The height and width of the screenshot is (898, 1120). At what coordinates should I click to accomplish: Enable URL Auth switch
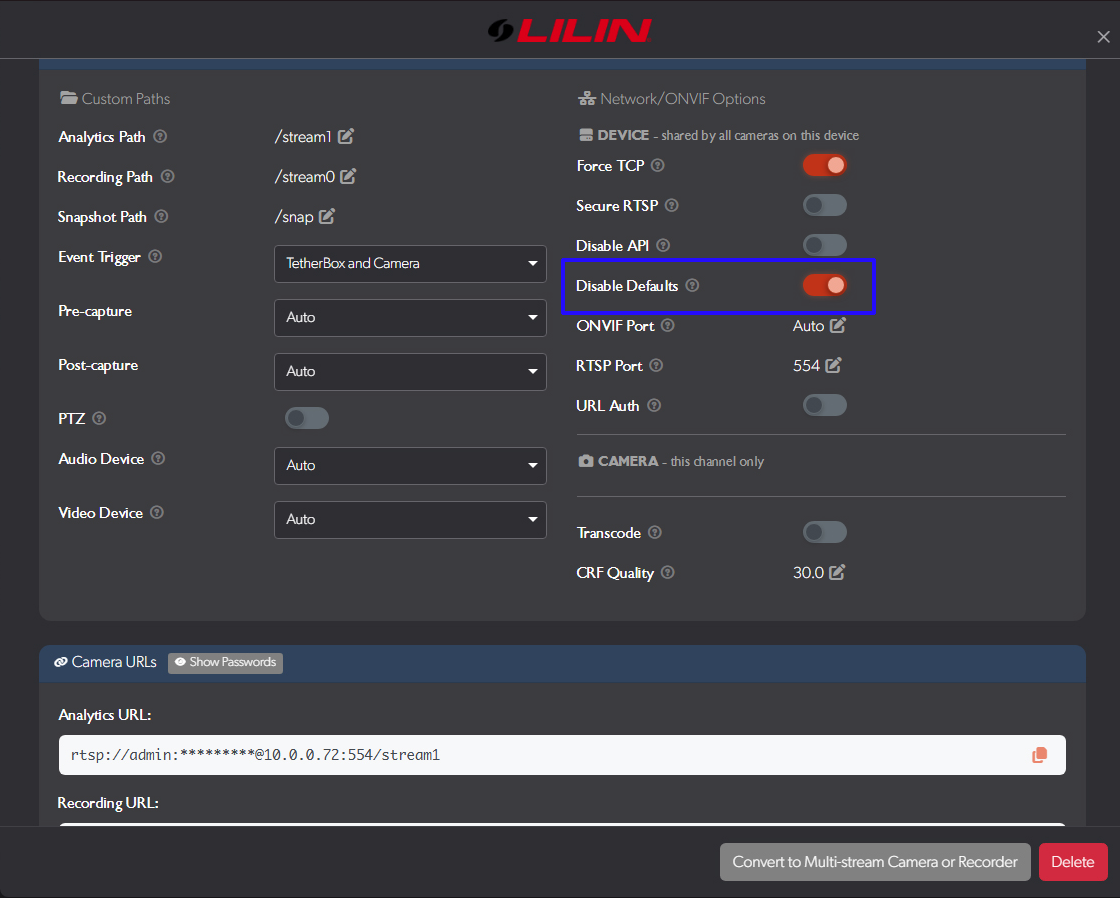click(824, 405)
